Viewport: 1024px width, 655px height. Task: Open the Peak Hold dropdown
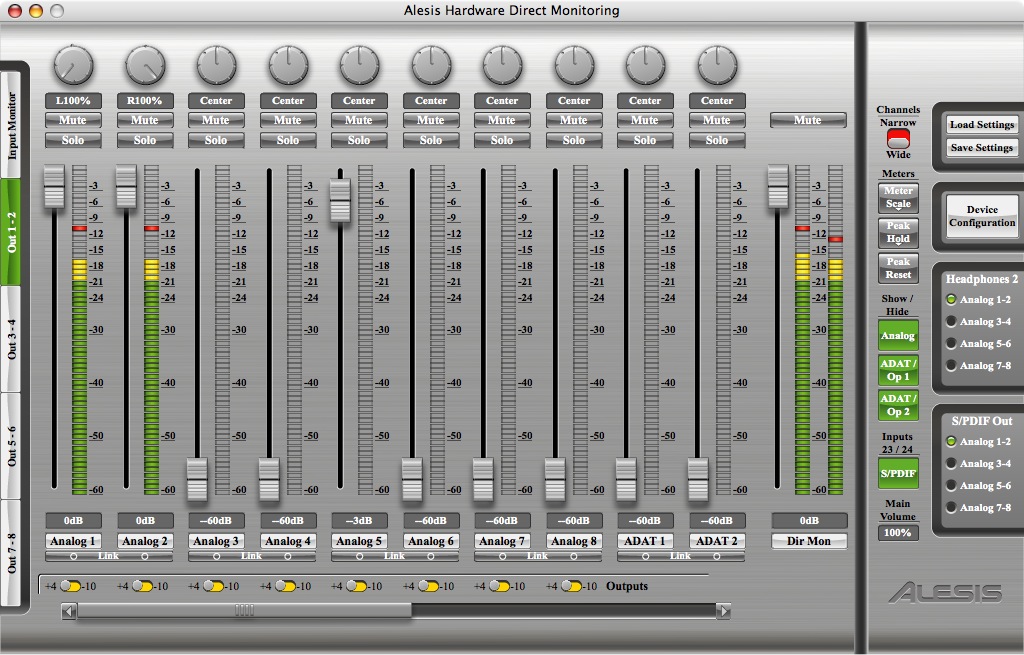tap(899, 232)
